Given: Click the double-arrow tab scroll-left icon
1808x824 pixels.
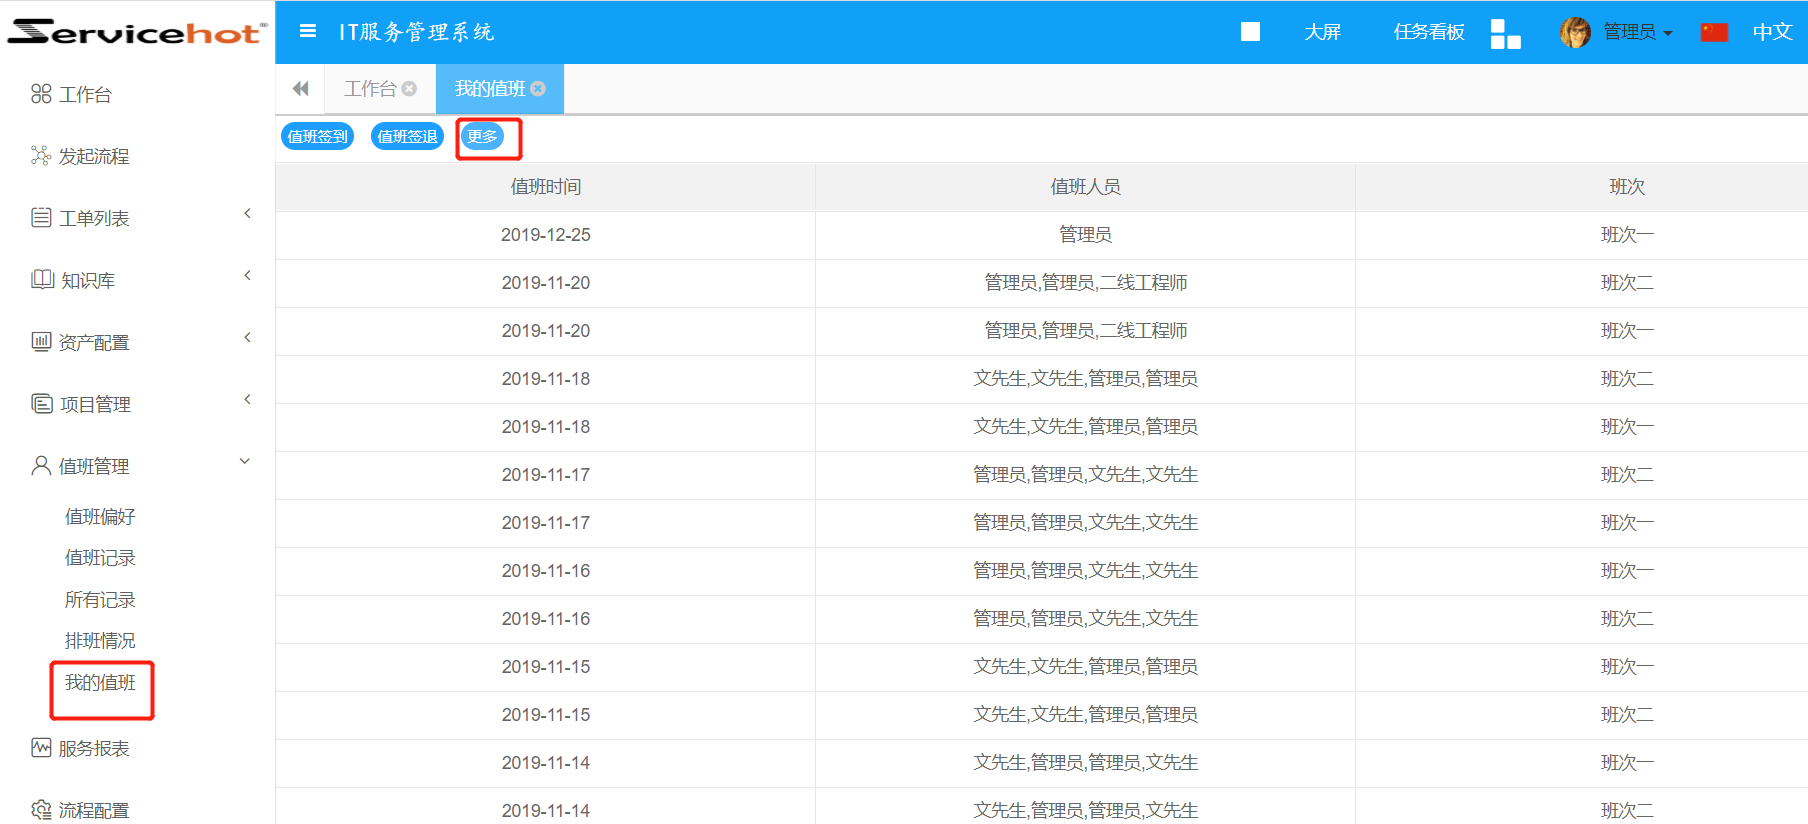Looking at the screenshot, I should point(300,89).
